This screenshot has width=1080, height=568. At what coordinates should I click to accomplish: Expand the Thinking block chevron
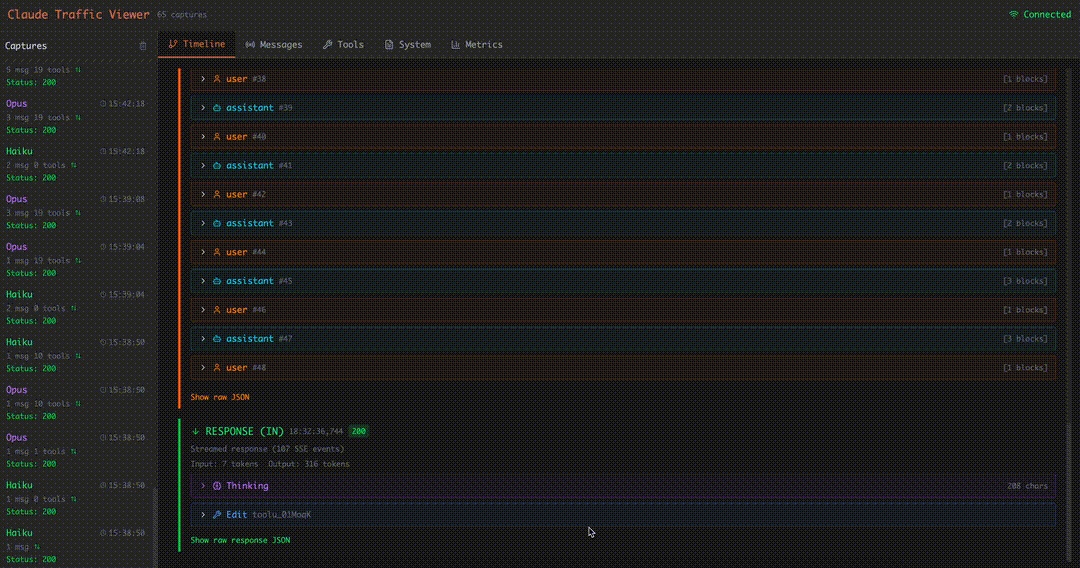(203, 486)
